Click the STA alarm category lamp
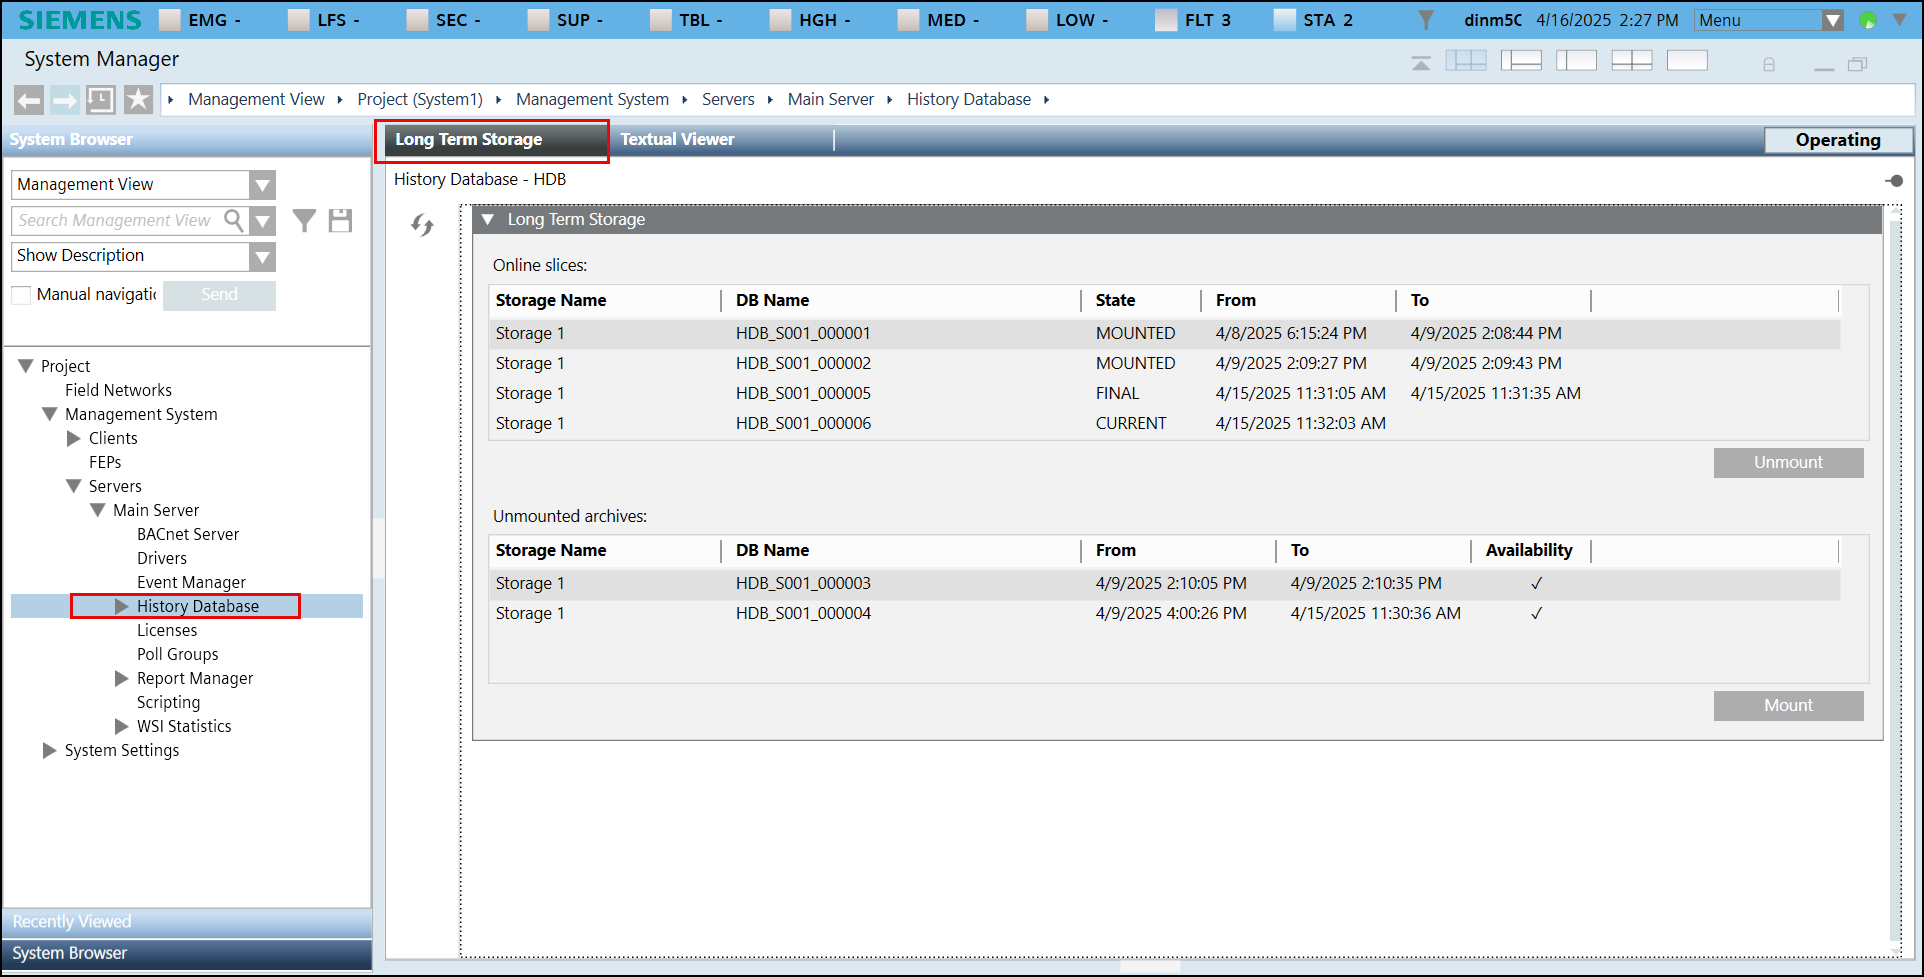 point(1285,20)
